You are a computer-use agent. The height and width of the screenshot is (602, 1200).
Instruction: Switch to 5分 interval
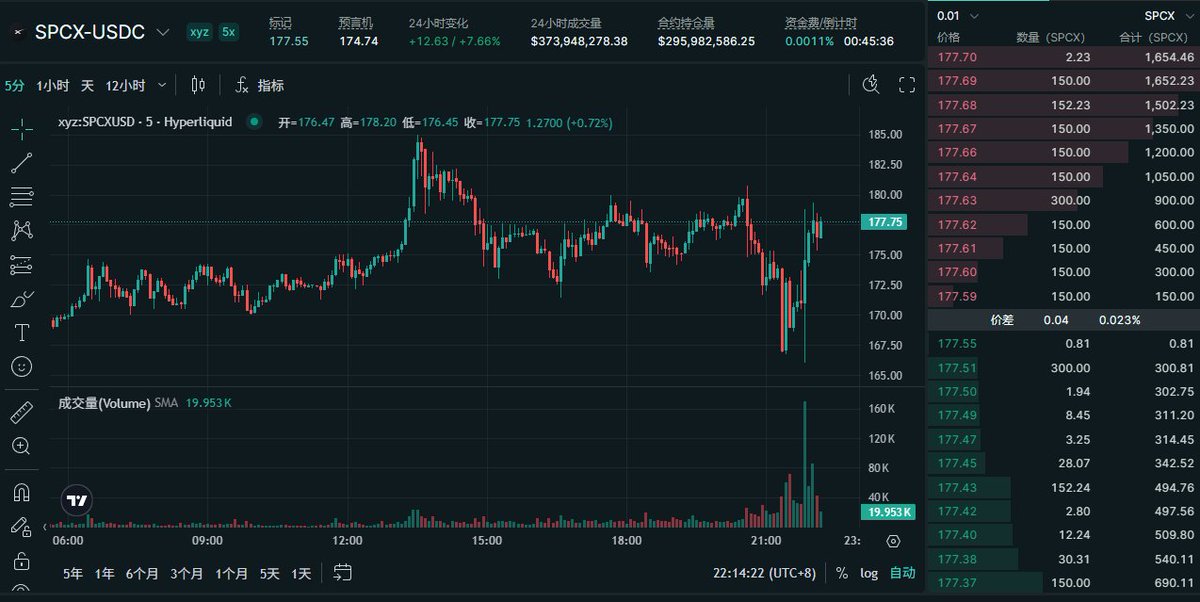(14, 85)
